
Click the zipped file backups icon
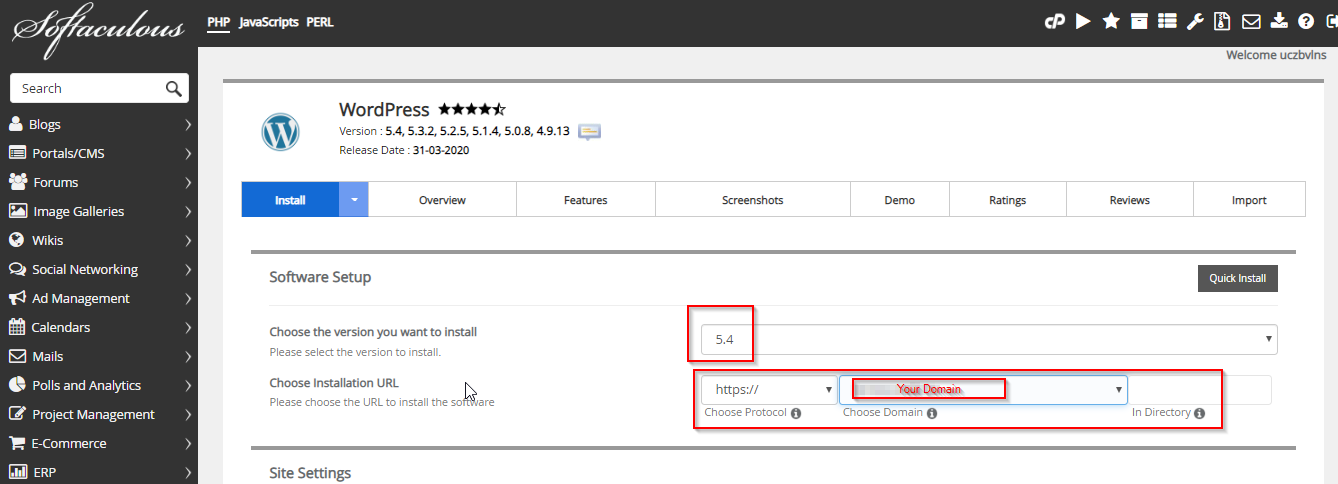click(x=1222, y=21)
